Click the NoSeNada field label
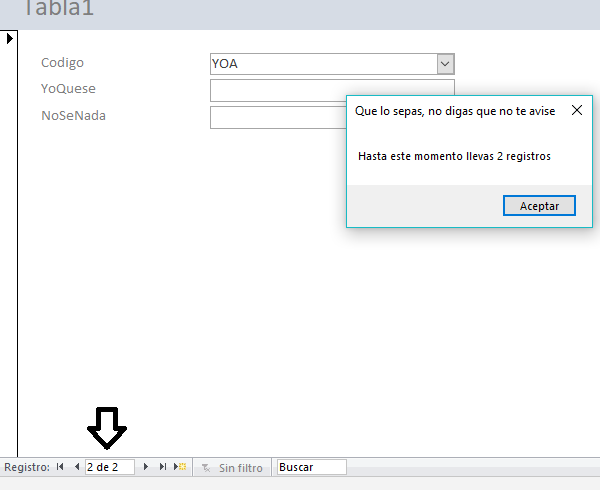The width and height of the screenshot is (600, 490). tap(73, 115)
